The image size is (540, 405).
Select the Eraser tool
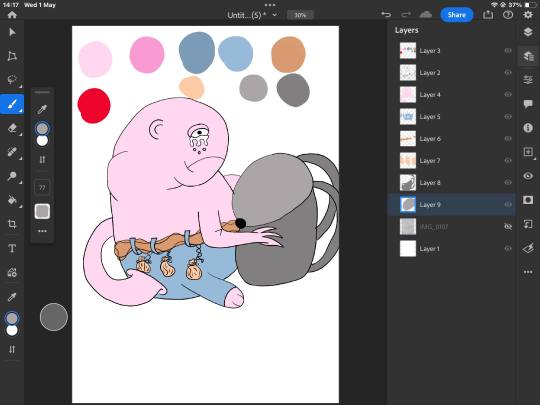point(12,128)
